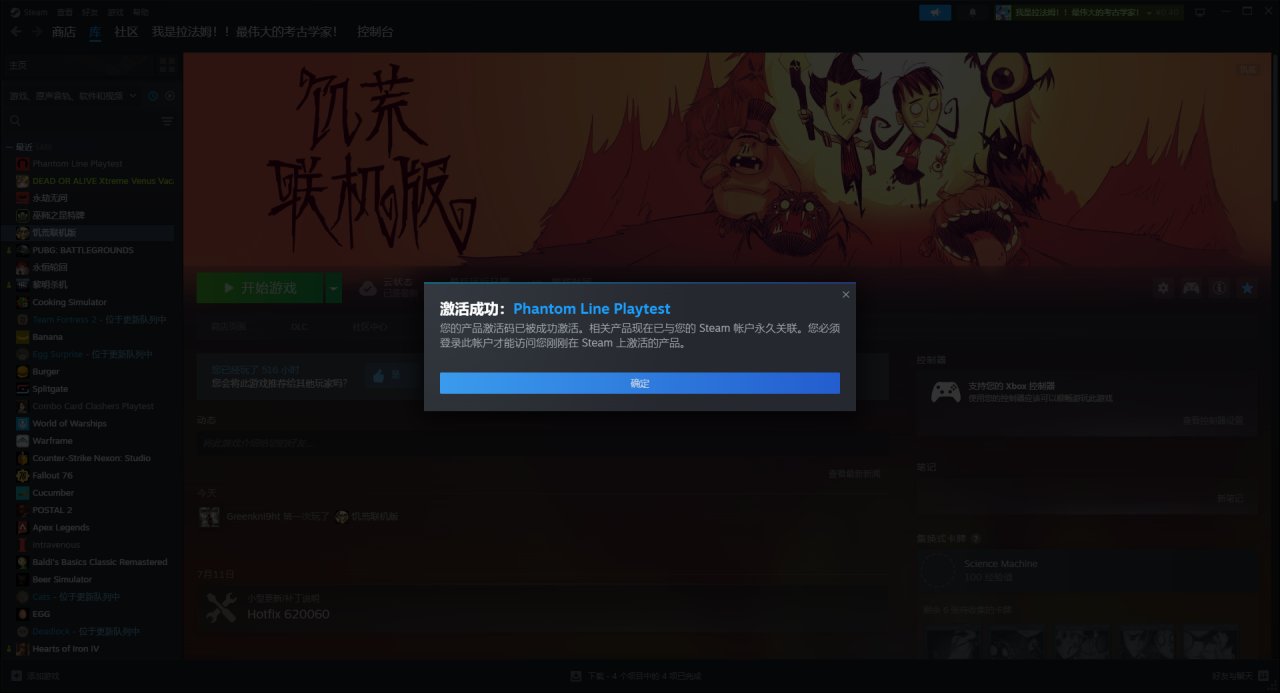Open the notifications bell
The image size is (1280, 693).
point(973,12)
